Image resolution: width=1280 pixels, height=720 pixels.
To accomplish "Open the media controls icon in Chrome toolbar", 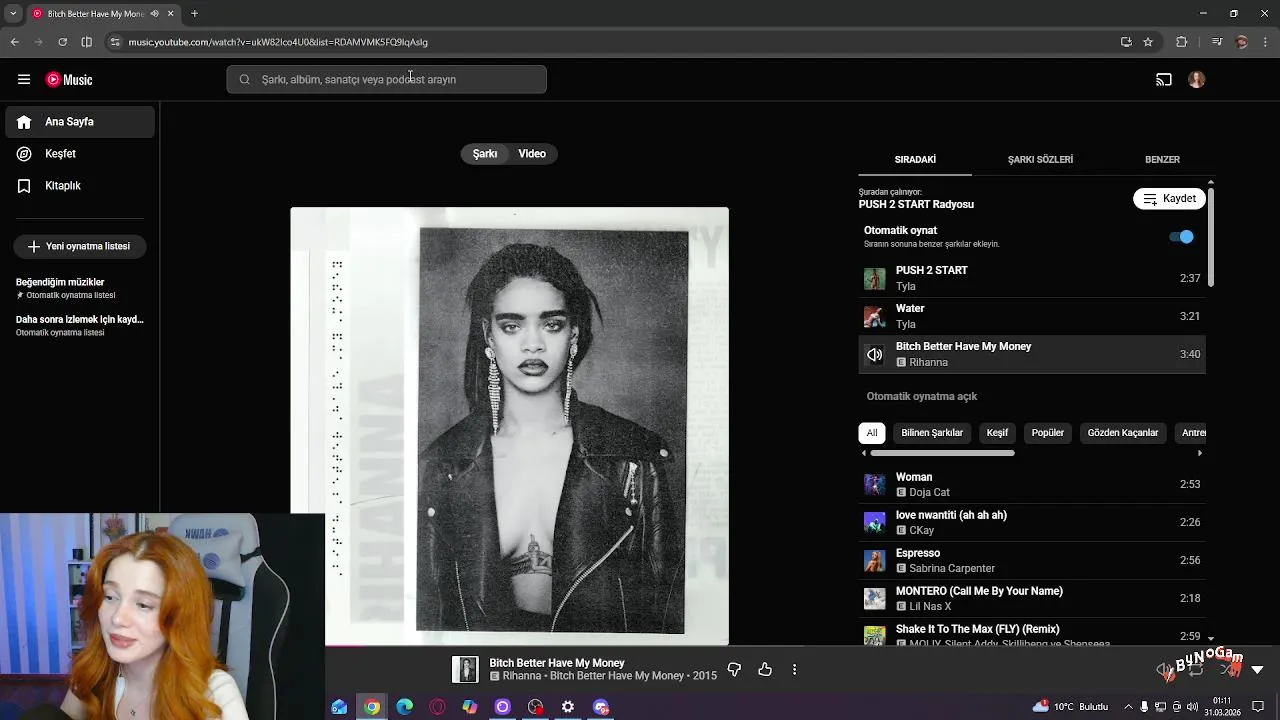I will pos(1217,42).
